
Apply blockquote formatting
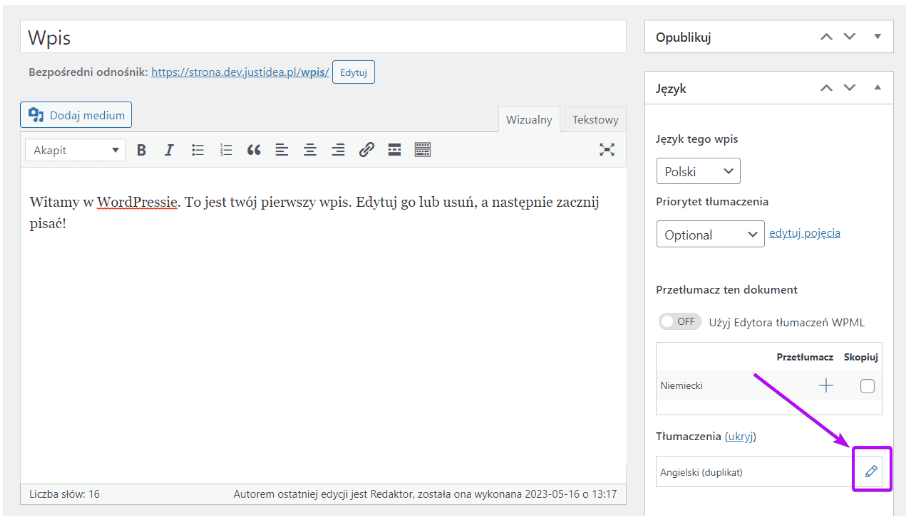254,150
